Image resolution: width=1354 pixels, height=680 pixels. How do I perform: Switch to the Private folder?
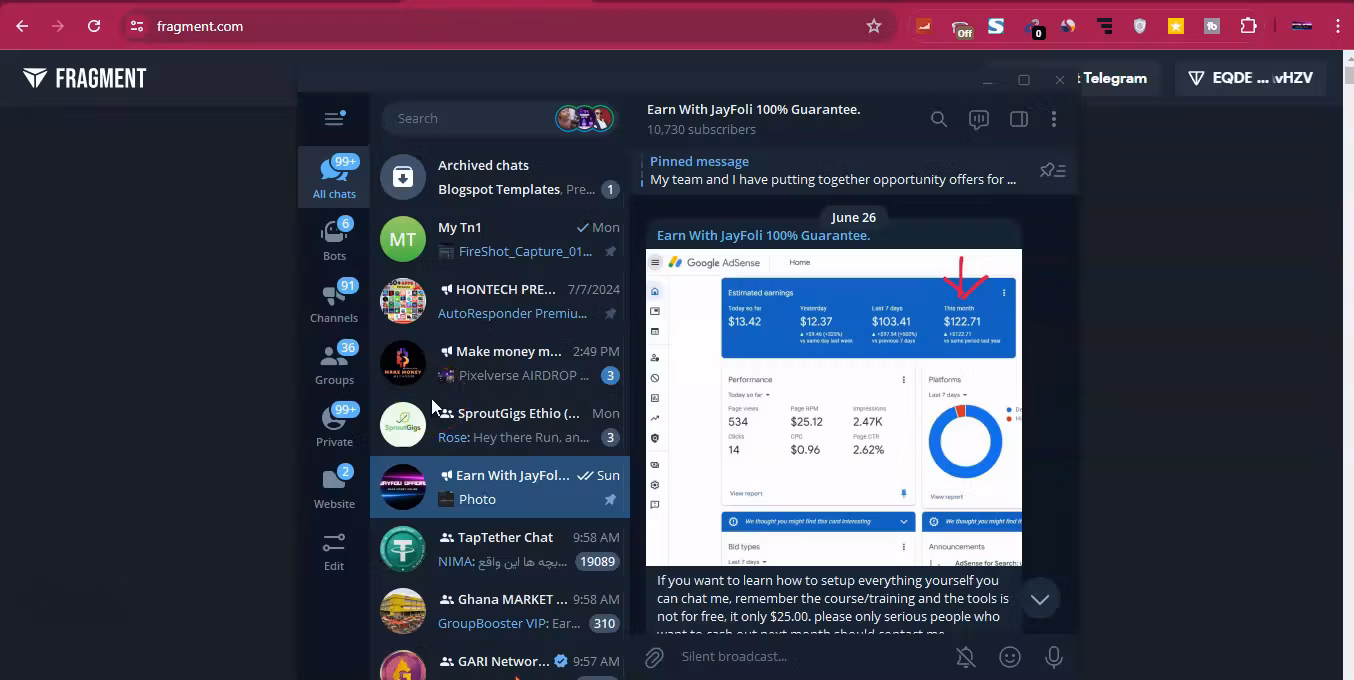(x=334, y=425)
